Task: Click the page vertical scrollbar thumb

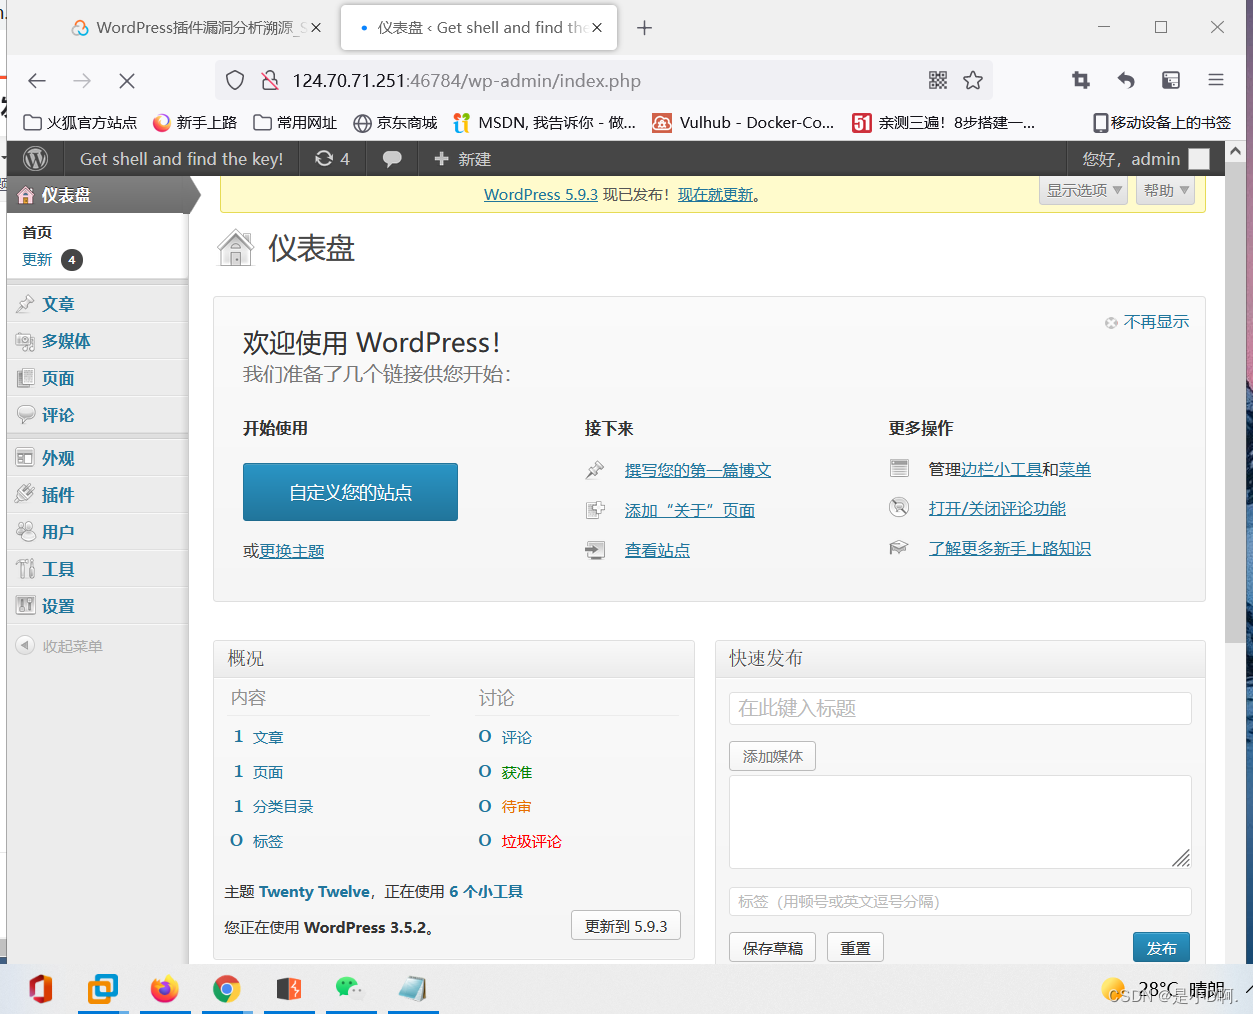Action: click(x=1235, y=404)
